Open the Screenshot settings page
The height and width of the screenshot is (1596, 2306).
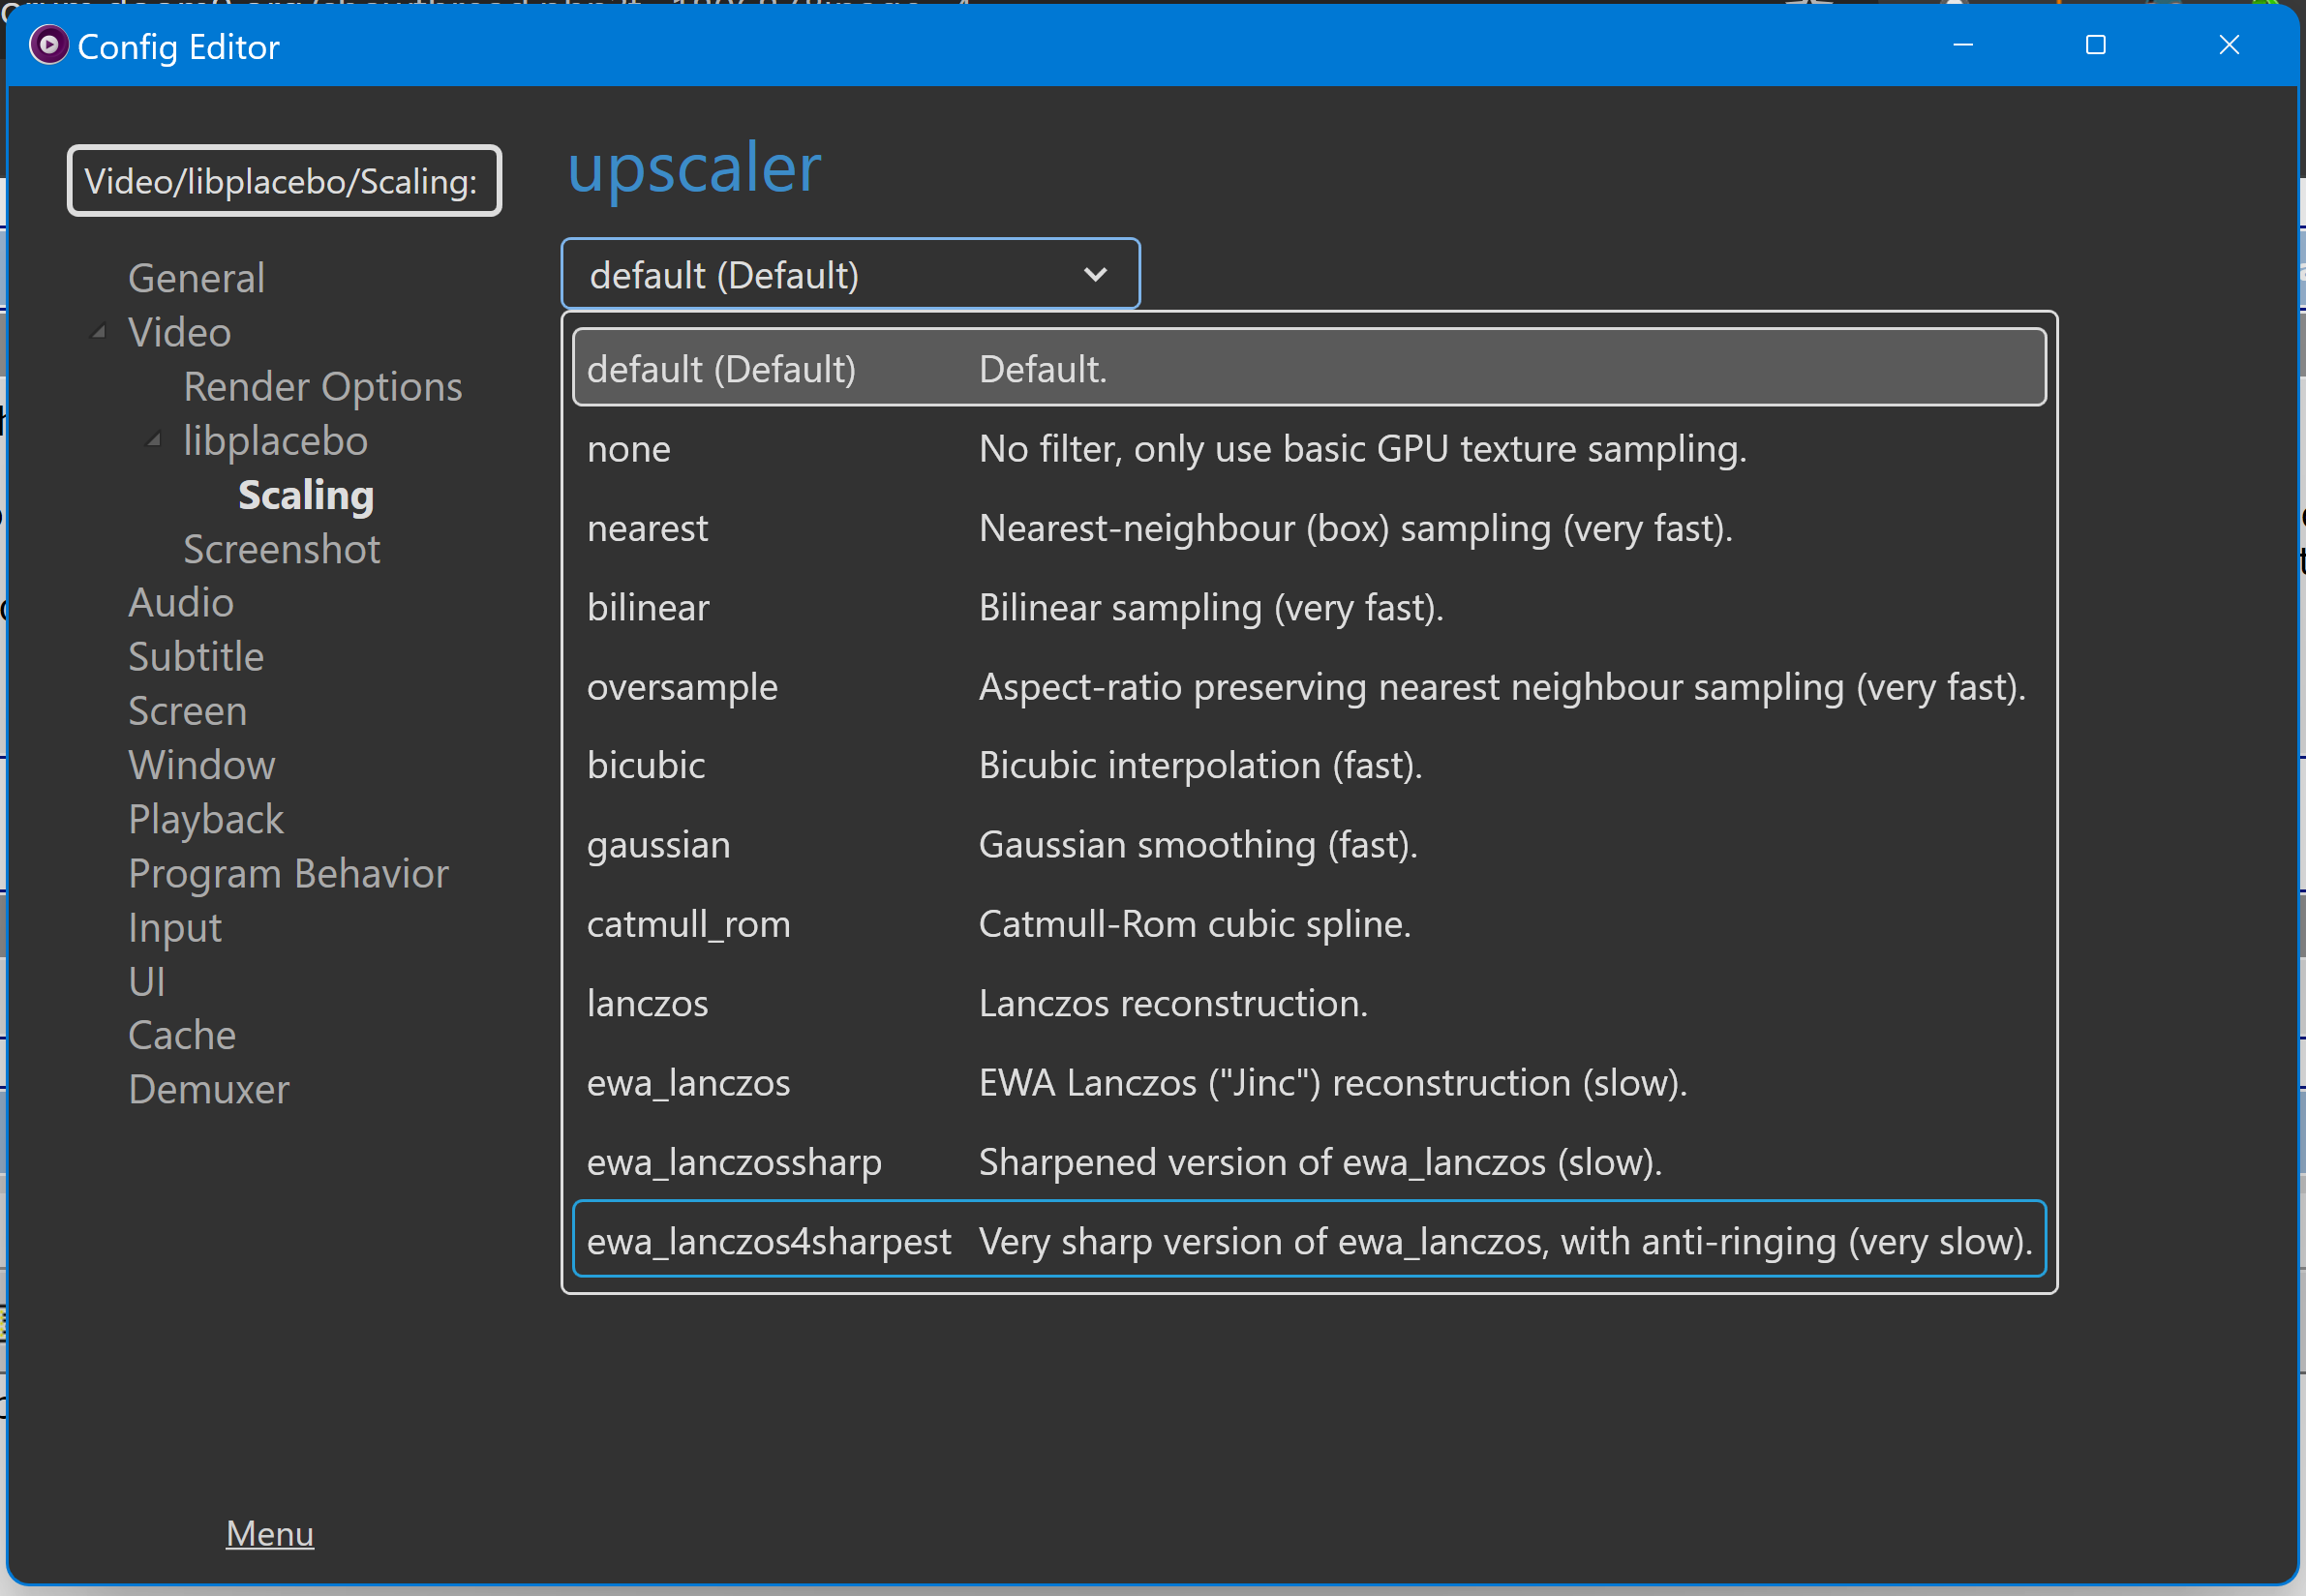[x=281, y=549]
